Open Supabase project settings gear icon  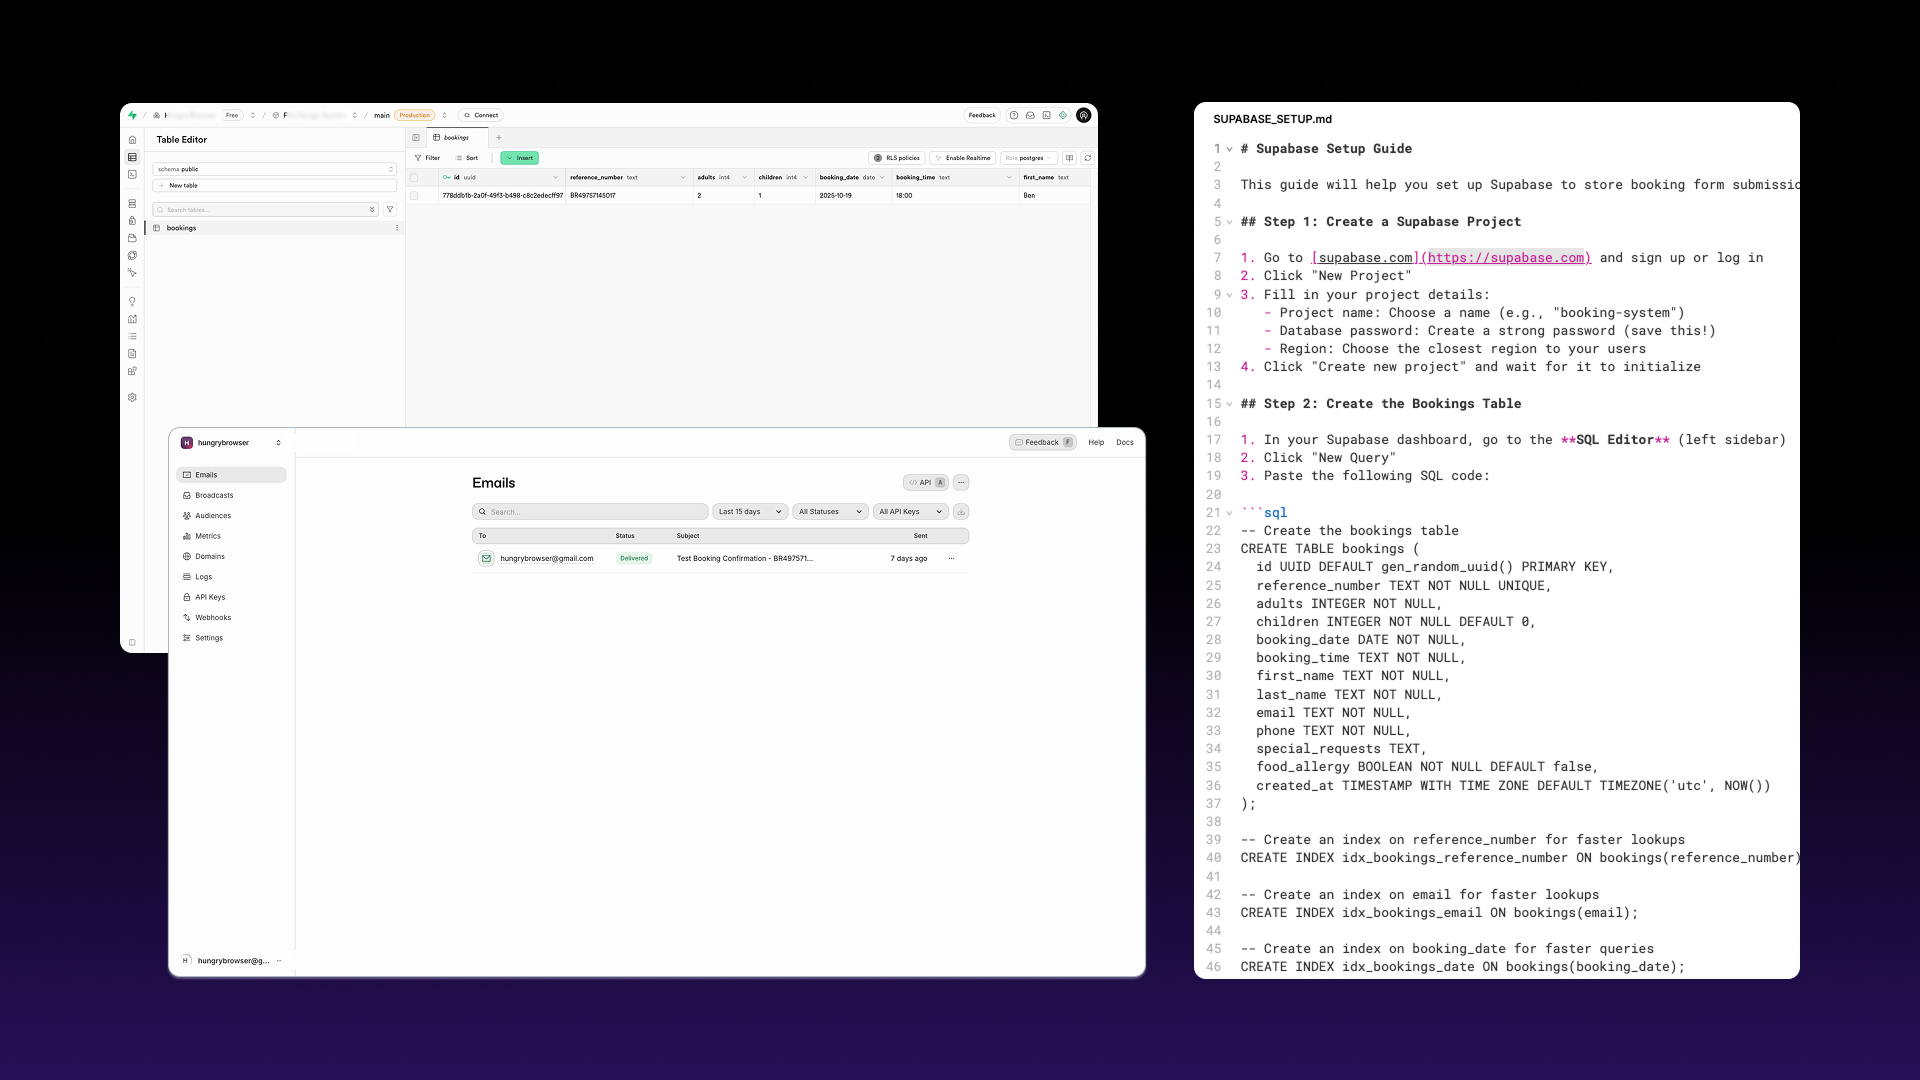pyautogui.click(x=133, y=397)
